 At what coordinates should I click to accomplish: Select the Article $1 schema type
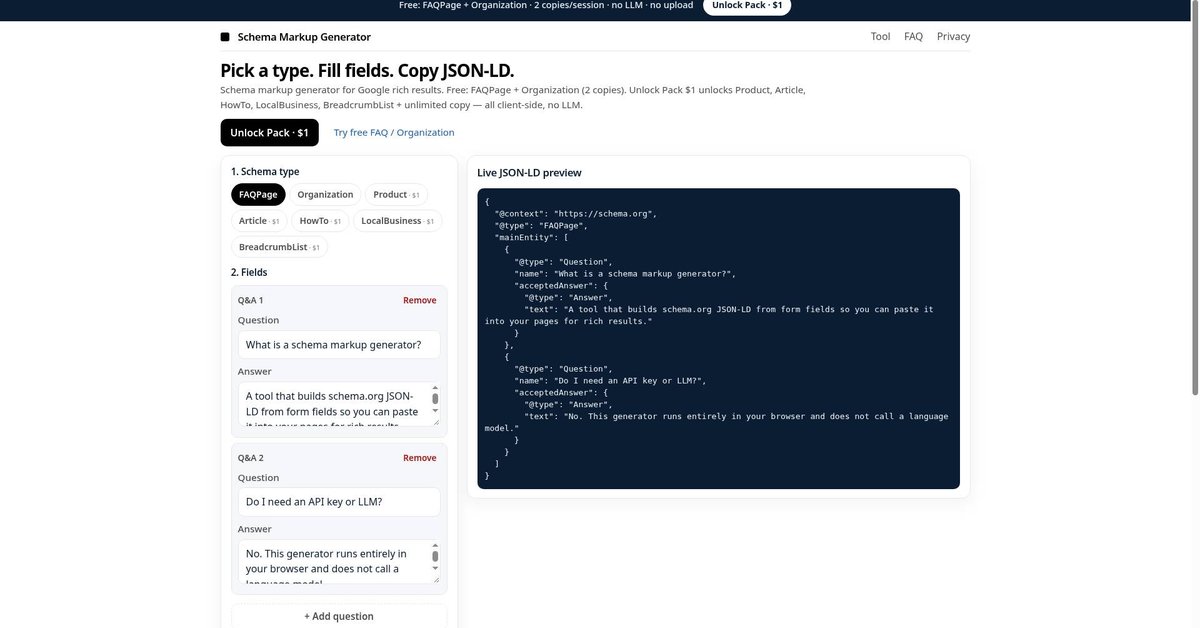point(259,220)
